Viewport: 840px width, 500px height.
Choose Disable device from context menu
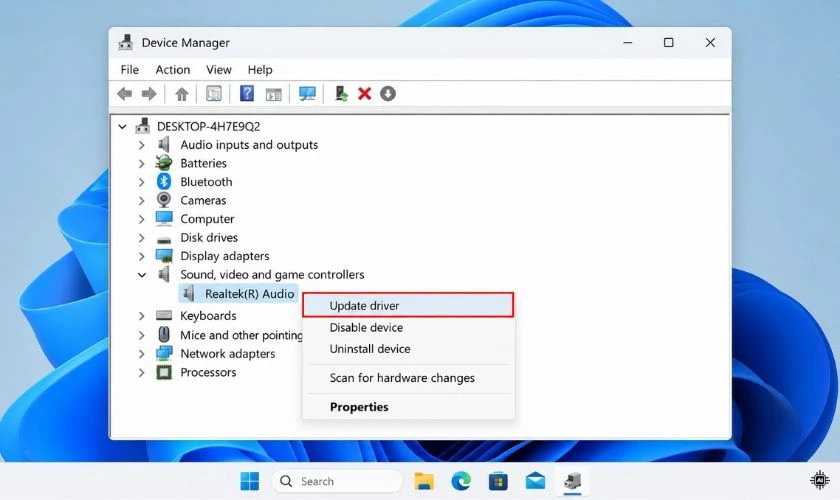click(x=408, y=327)
